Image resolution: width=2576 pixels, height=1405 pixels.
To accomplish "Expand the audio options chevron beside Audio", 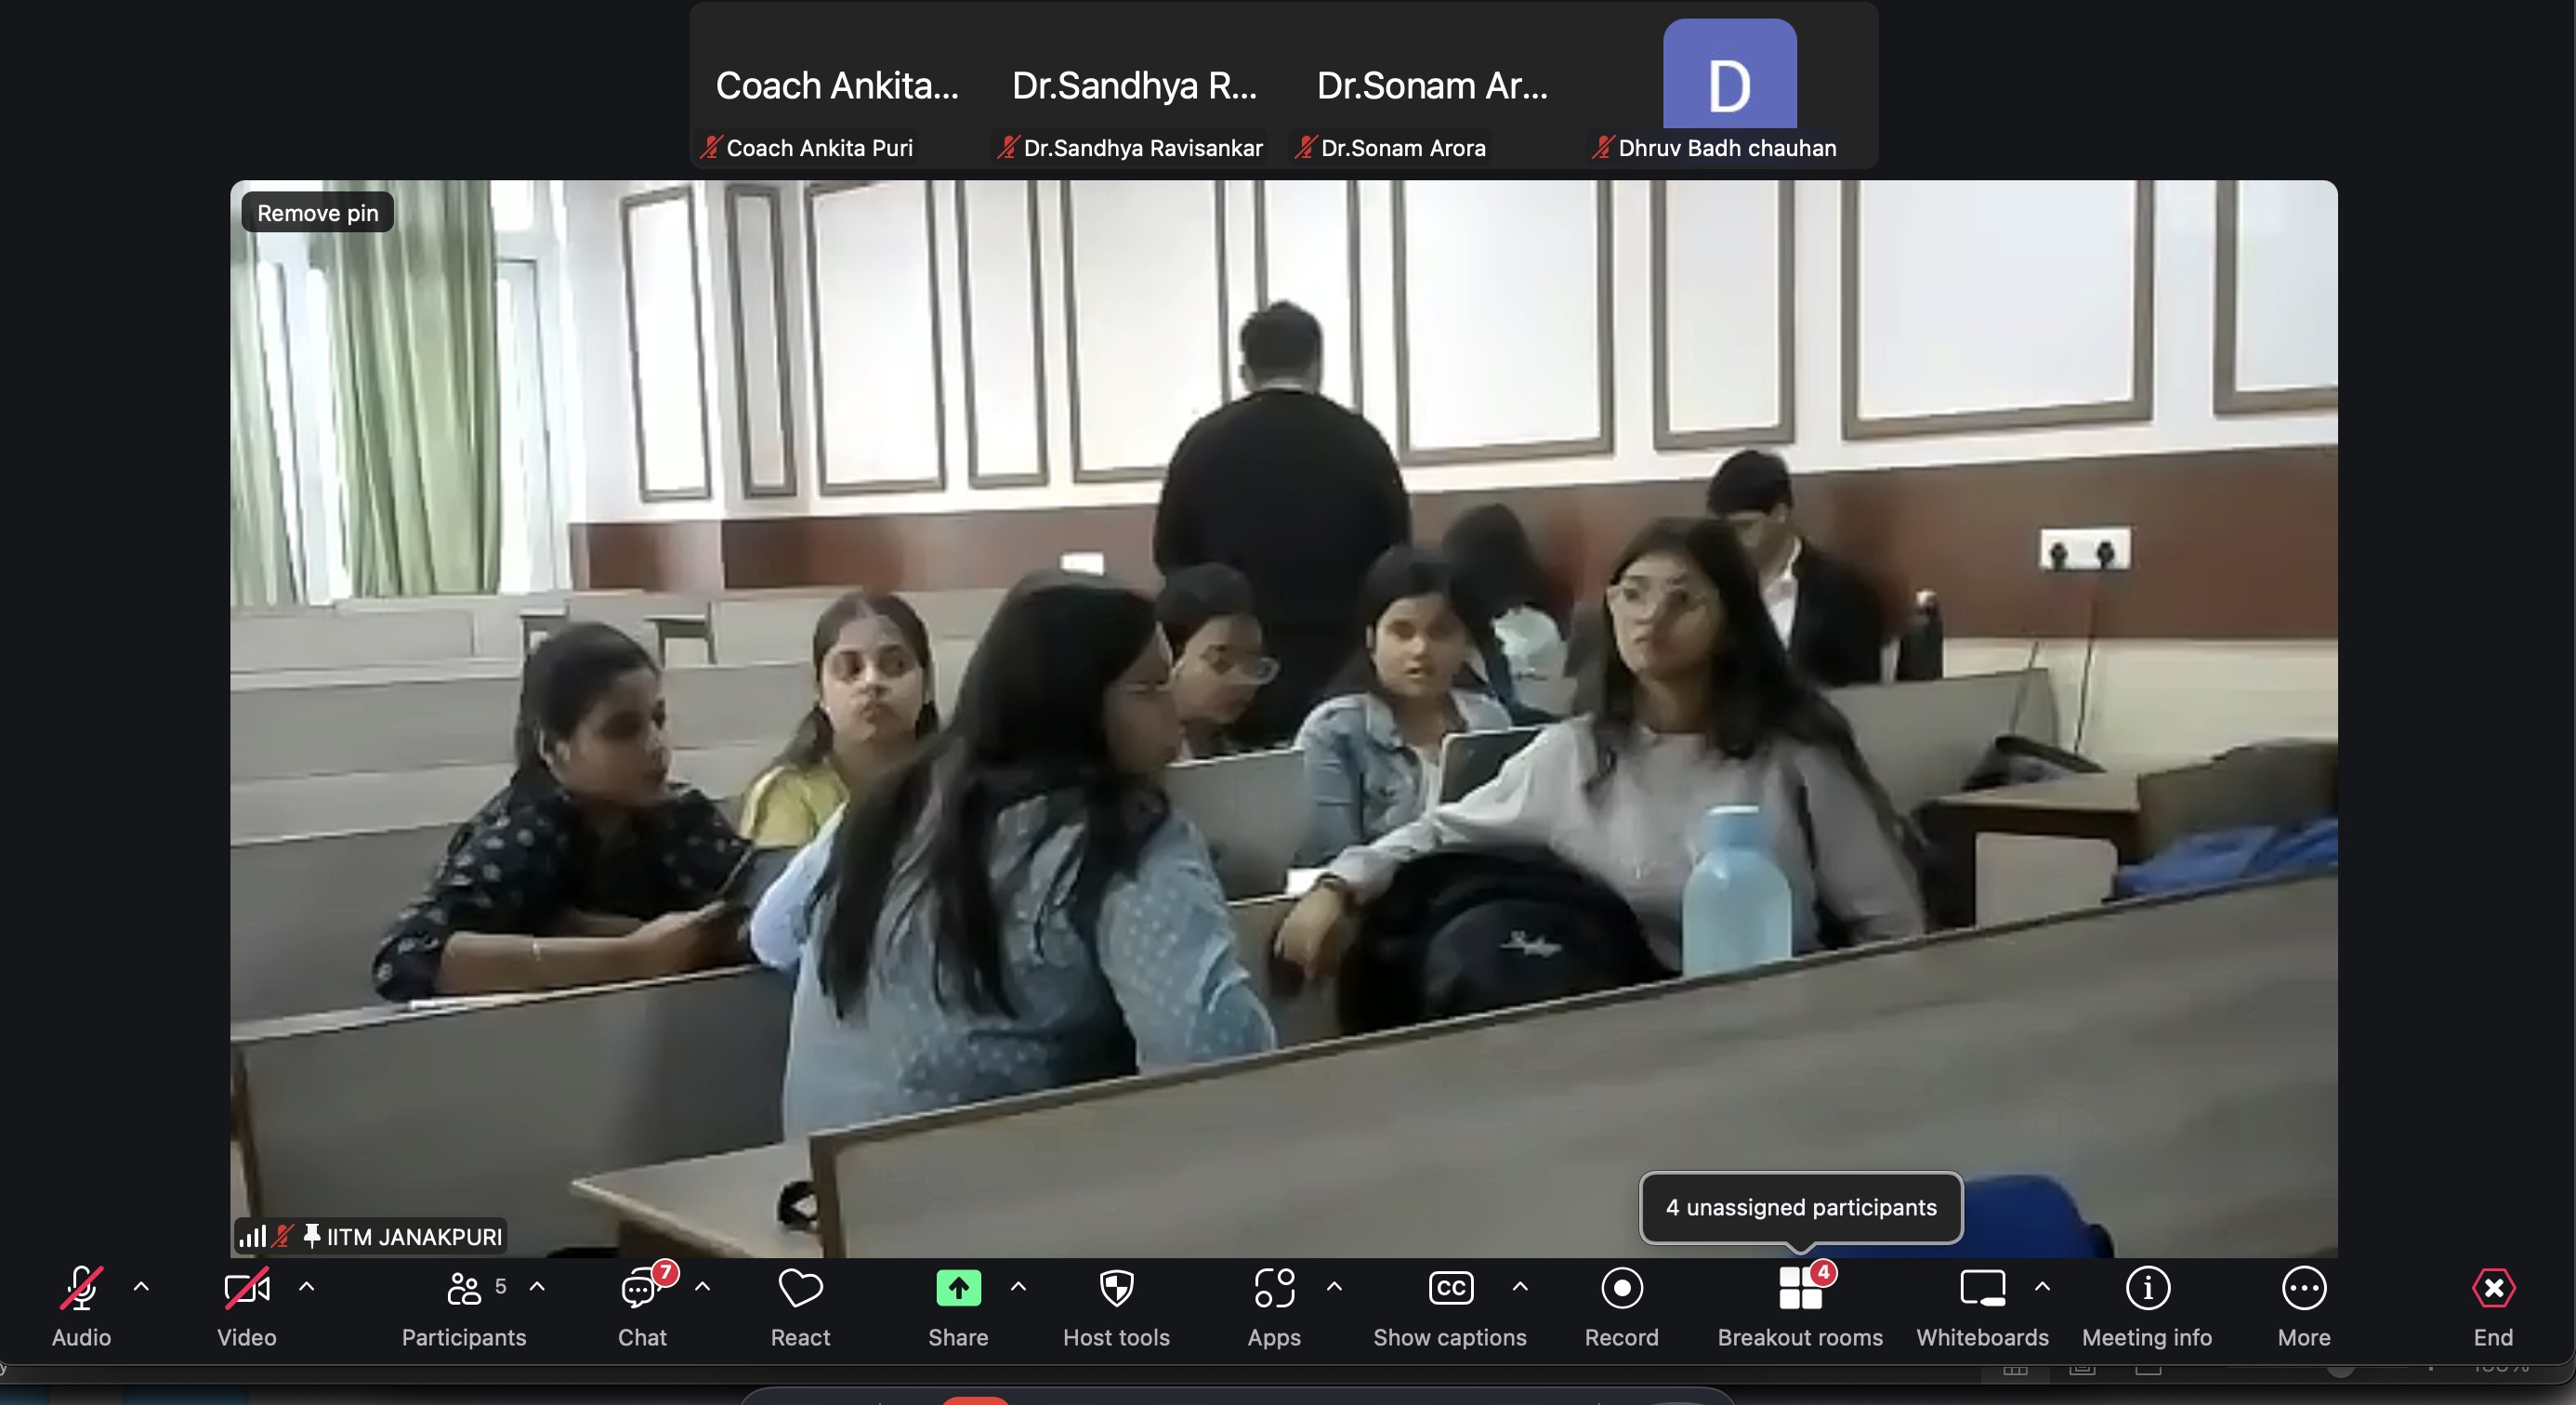I will 141,1287.
